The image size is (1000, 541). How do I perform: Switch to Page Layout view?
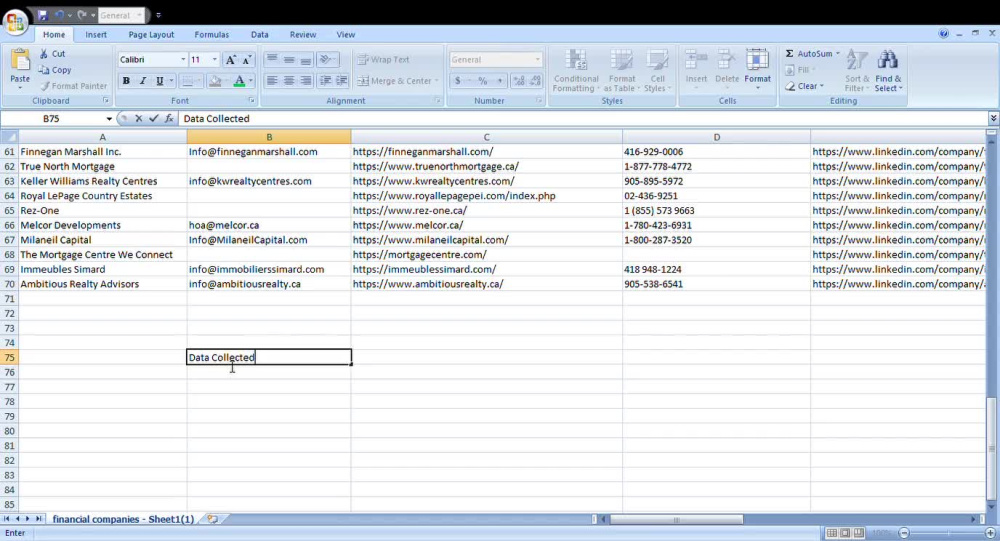(x=845, y=533)
